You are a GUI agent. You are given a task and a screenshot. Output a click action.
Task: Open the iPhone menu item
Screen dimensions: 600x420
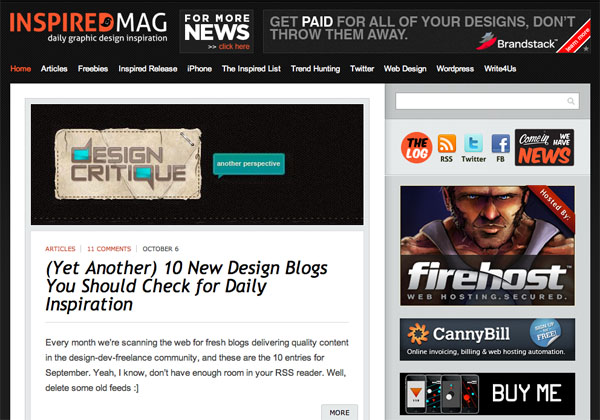pyautogui.click(x=199, y=69)
